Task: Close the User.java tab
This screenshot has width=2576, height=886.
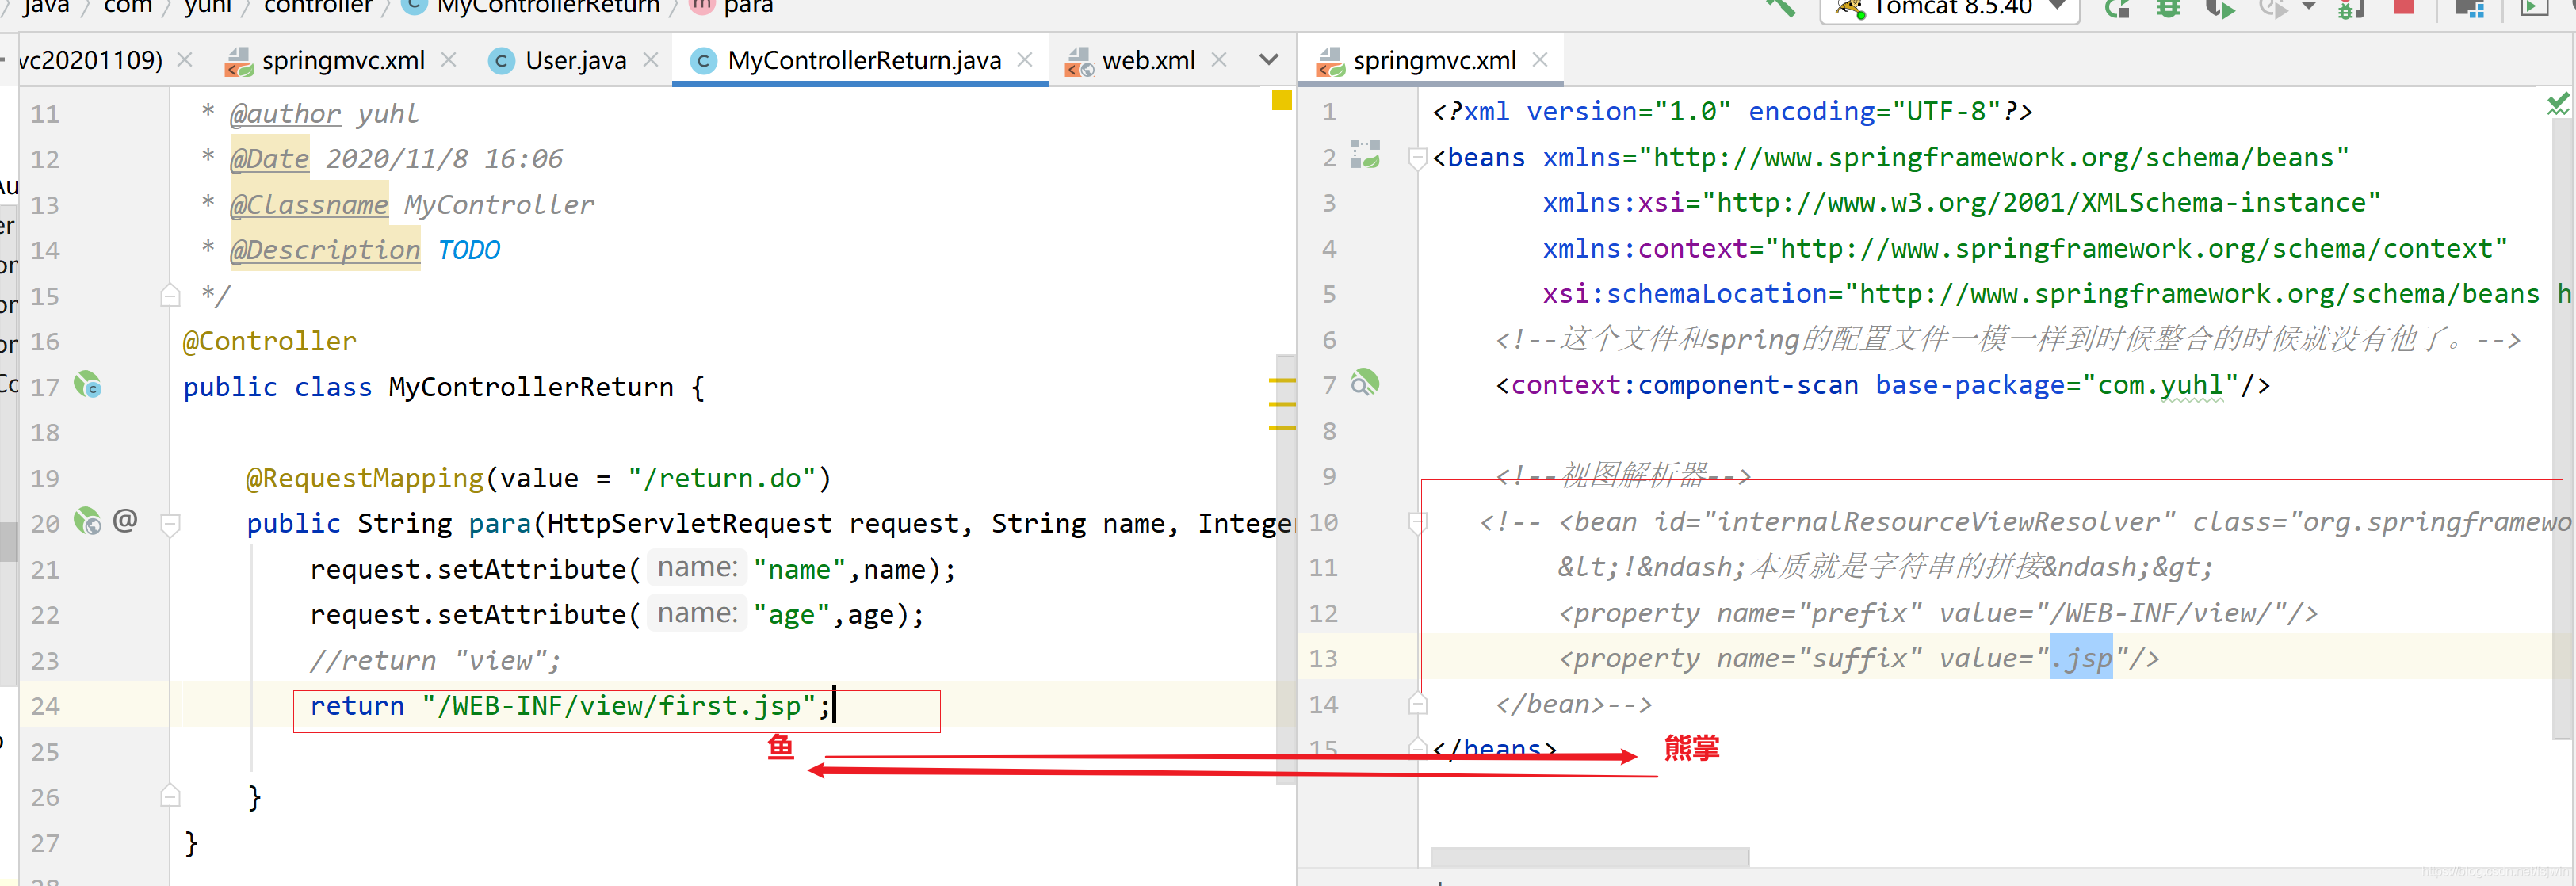Action: pyautogui.click(x=651, y=60)
